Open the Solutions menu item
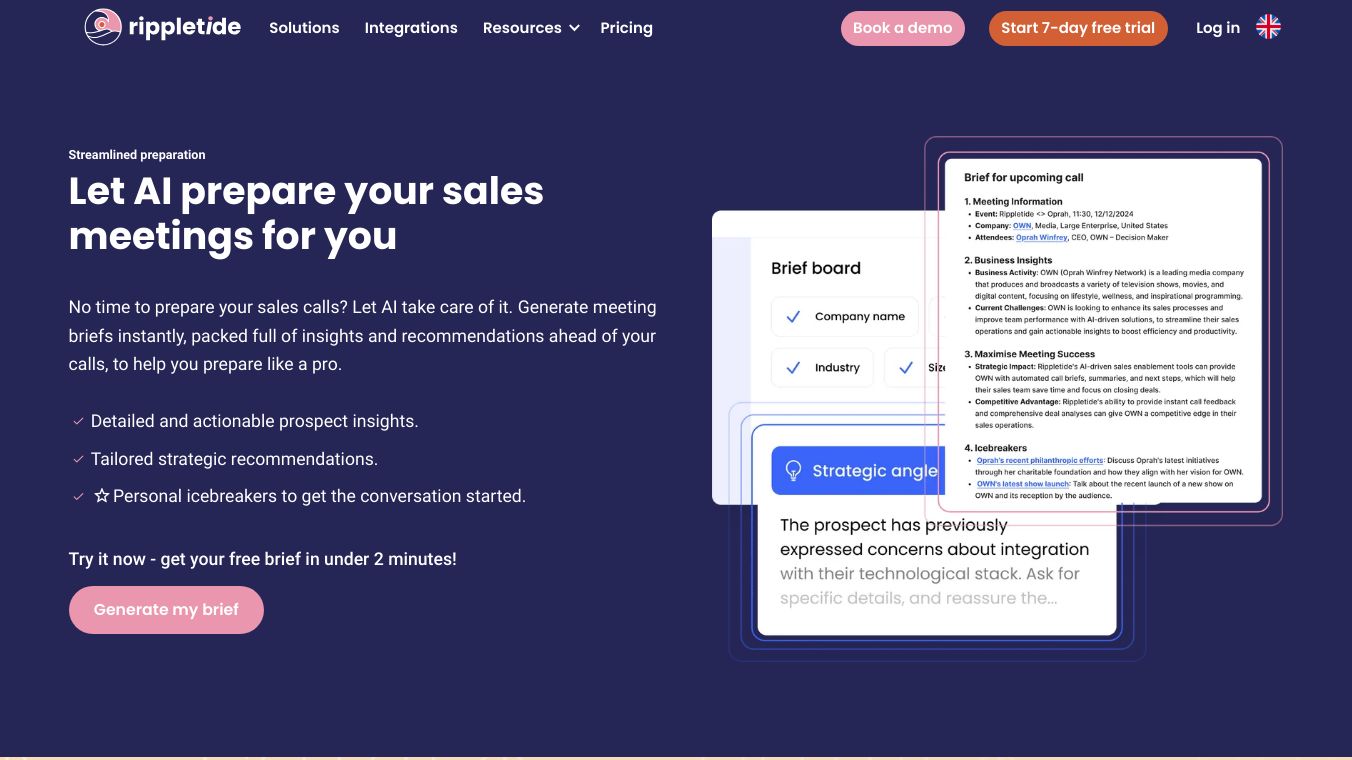1352x760 pixels. [x=304, y=28]
